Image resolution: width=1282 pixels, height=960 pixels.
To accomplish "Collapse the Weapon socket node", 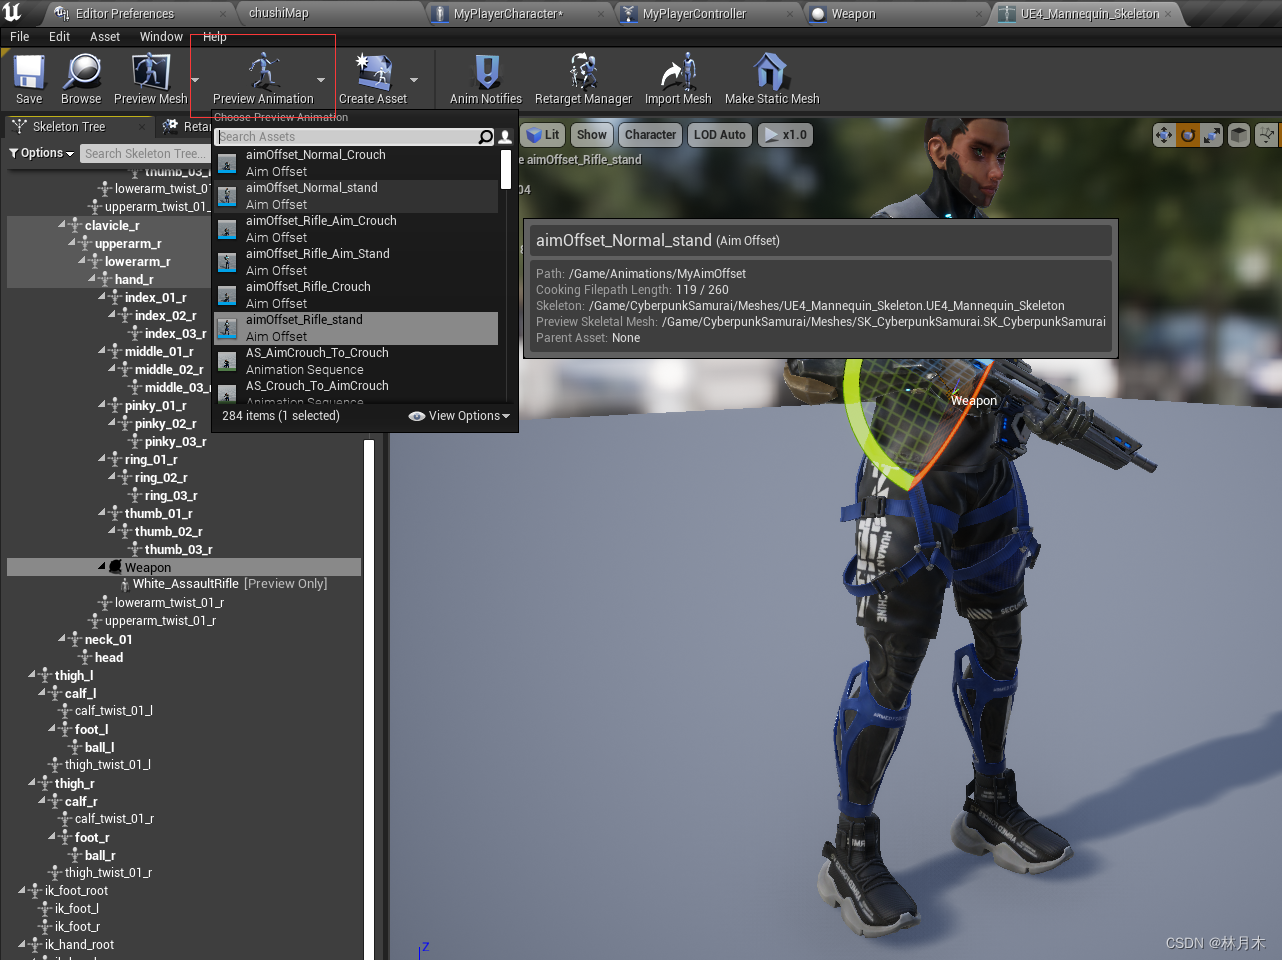I will pos(102,567).
